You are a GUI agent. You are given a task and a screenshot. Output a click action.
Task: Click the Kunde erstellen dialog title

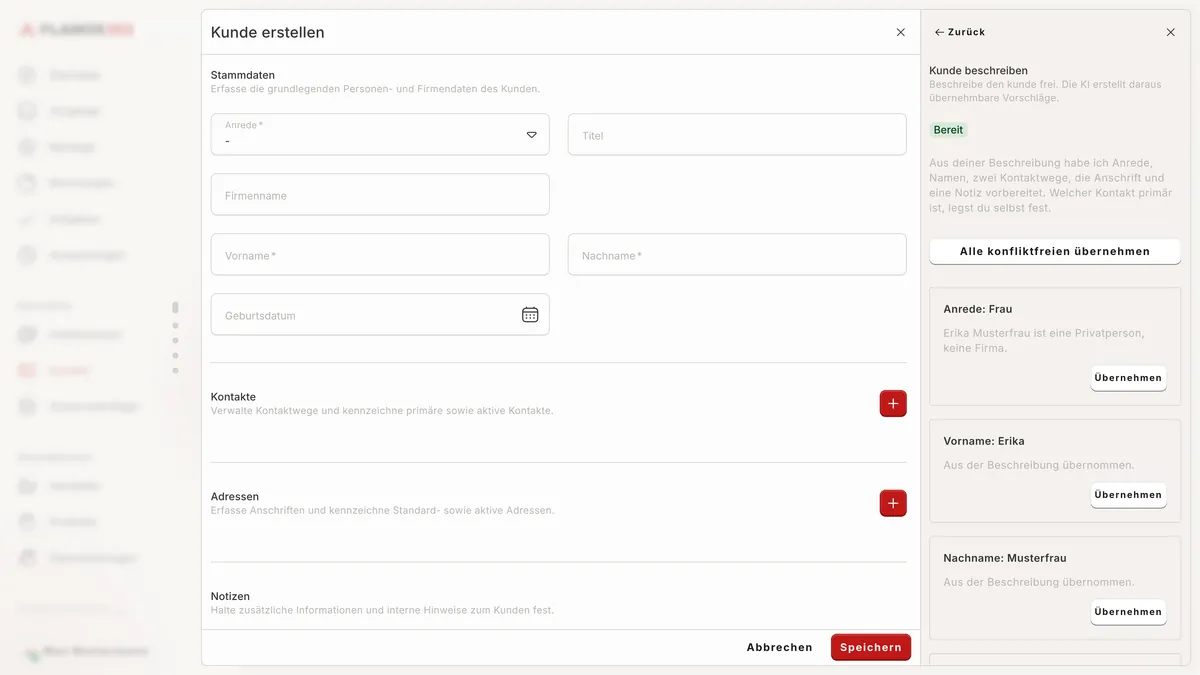pyautogui.click(x=268, y=32)
